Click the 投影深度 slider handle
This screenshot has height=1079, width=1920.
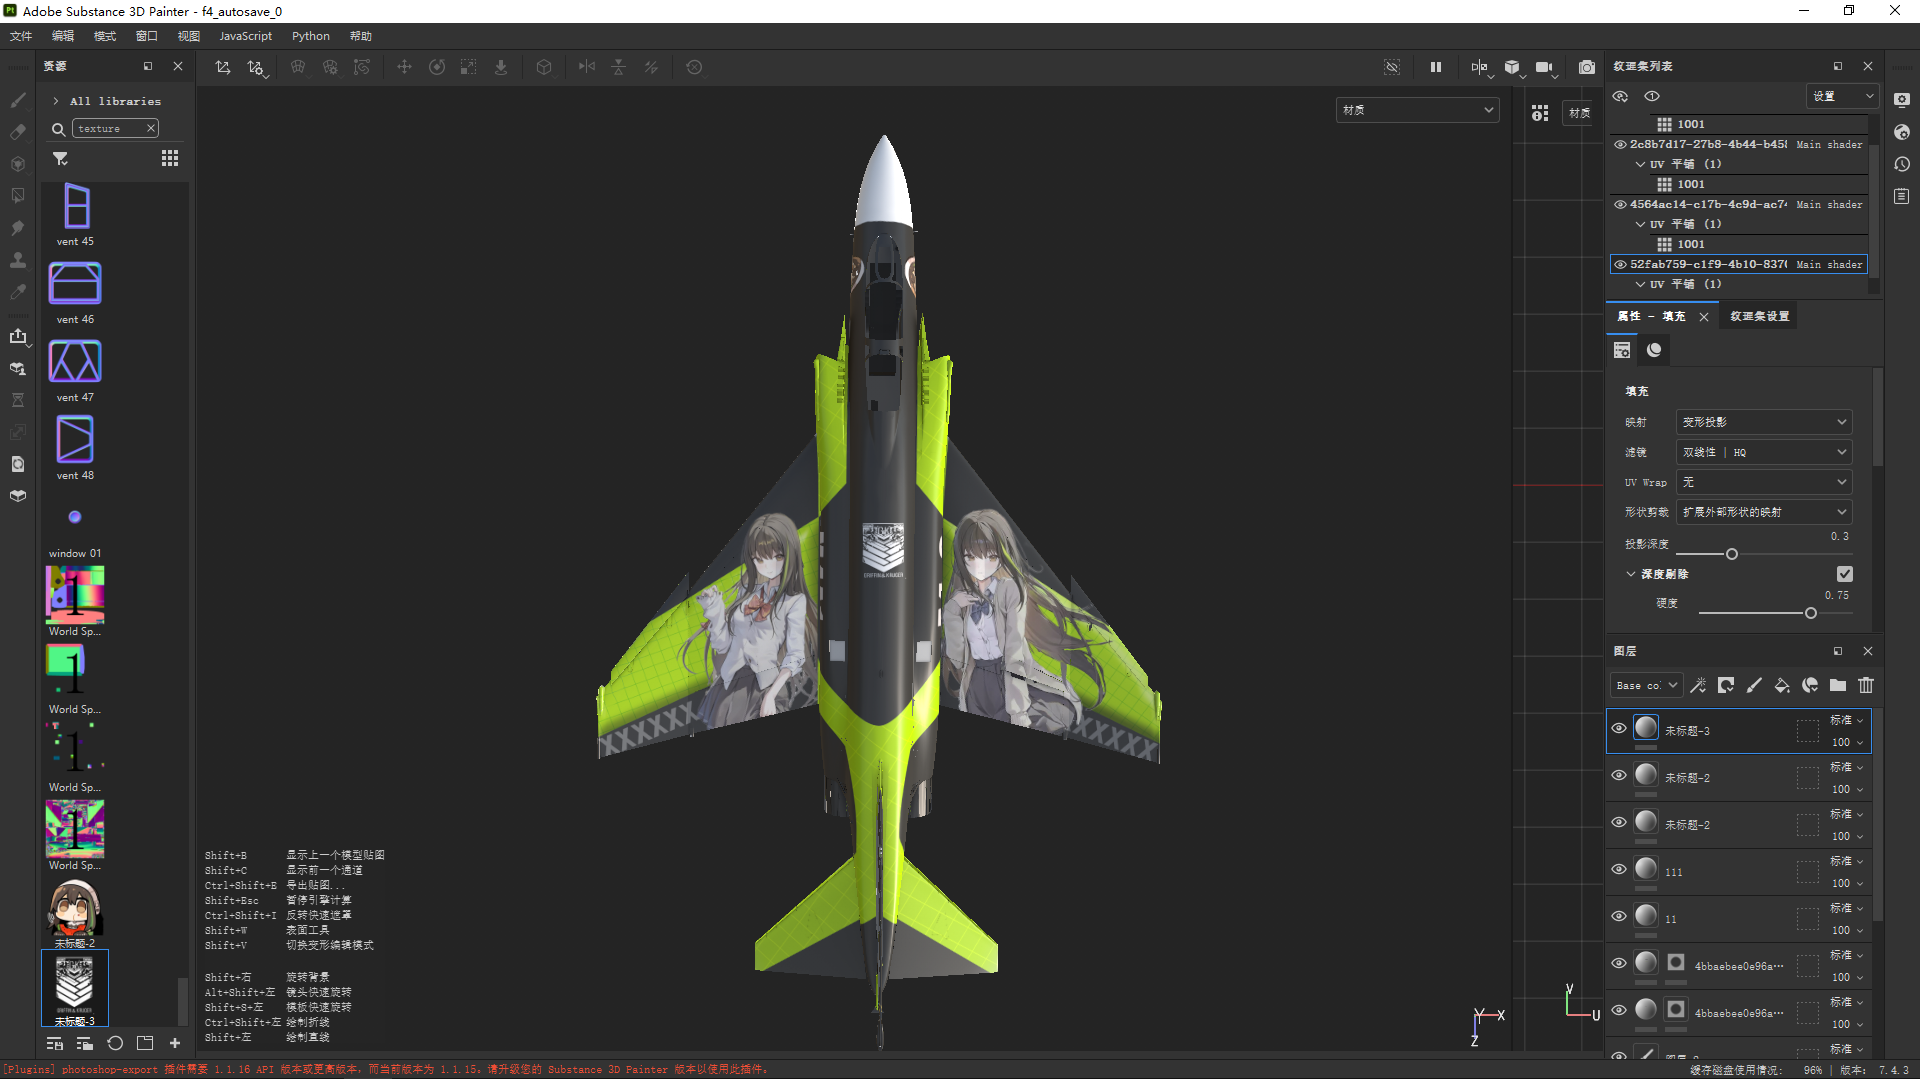[x=1732, y=554]
